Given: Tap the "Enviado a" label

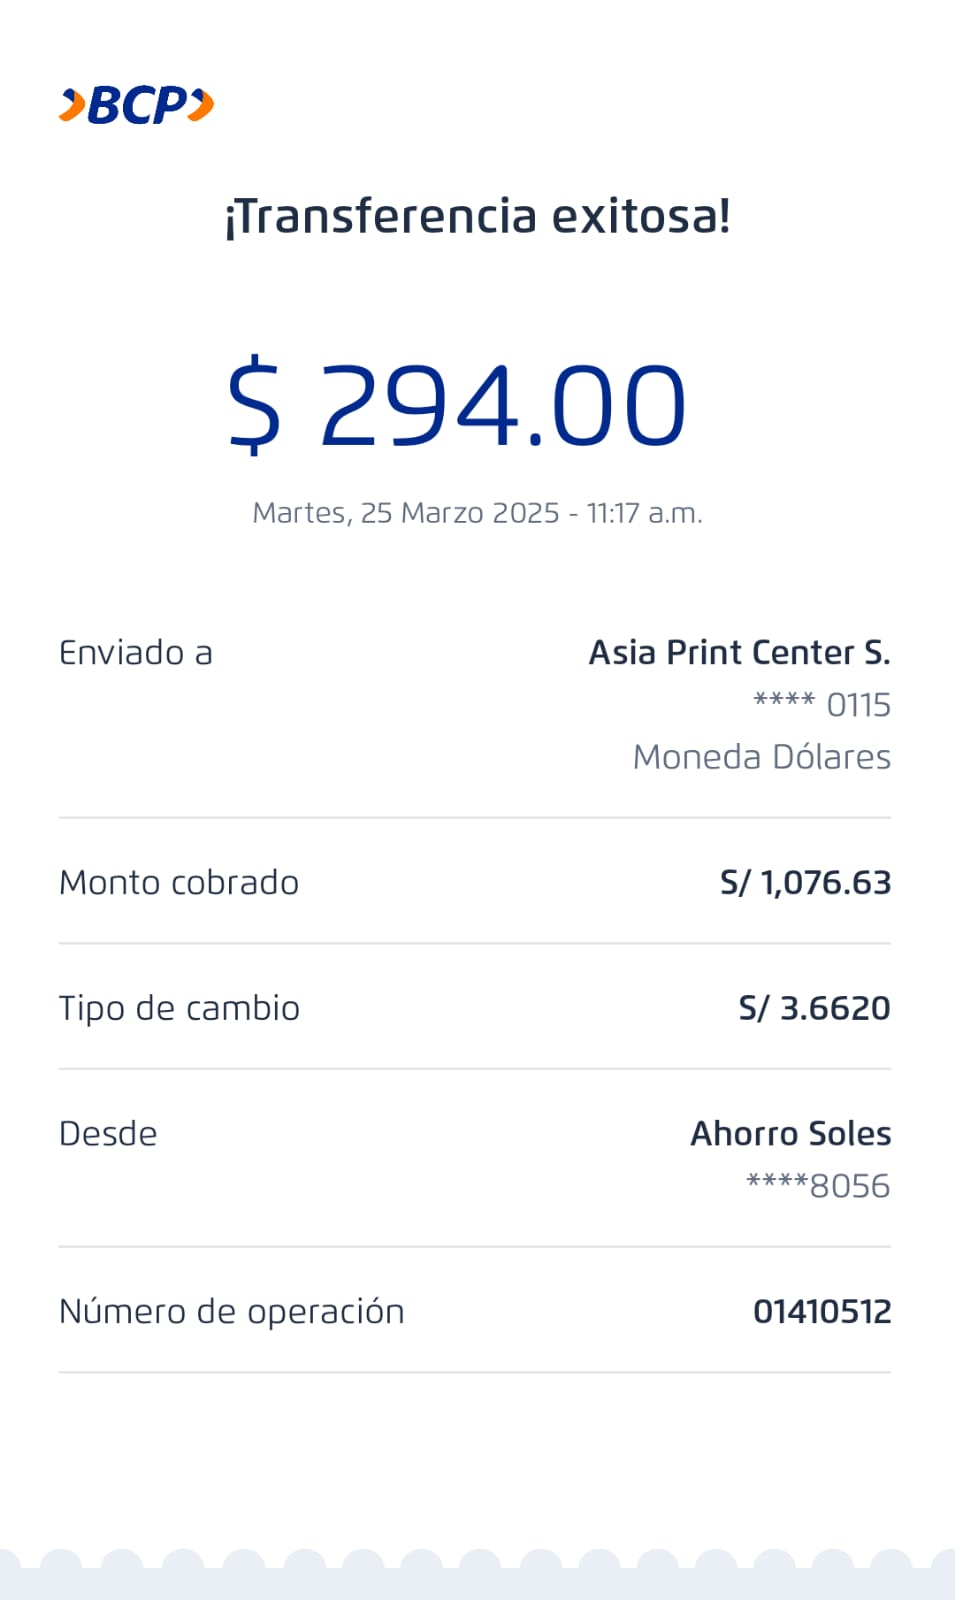Looking at the screenshot, I should coord(136,653).
